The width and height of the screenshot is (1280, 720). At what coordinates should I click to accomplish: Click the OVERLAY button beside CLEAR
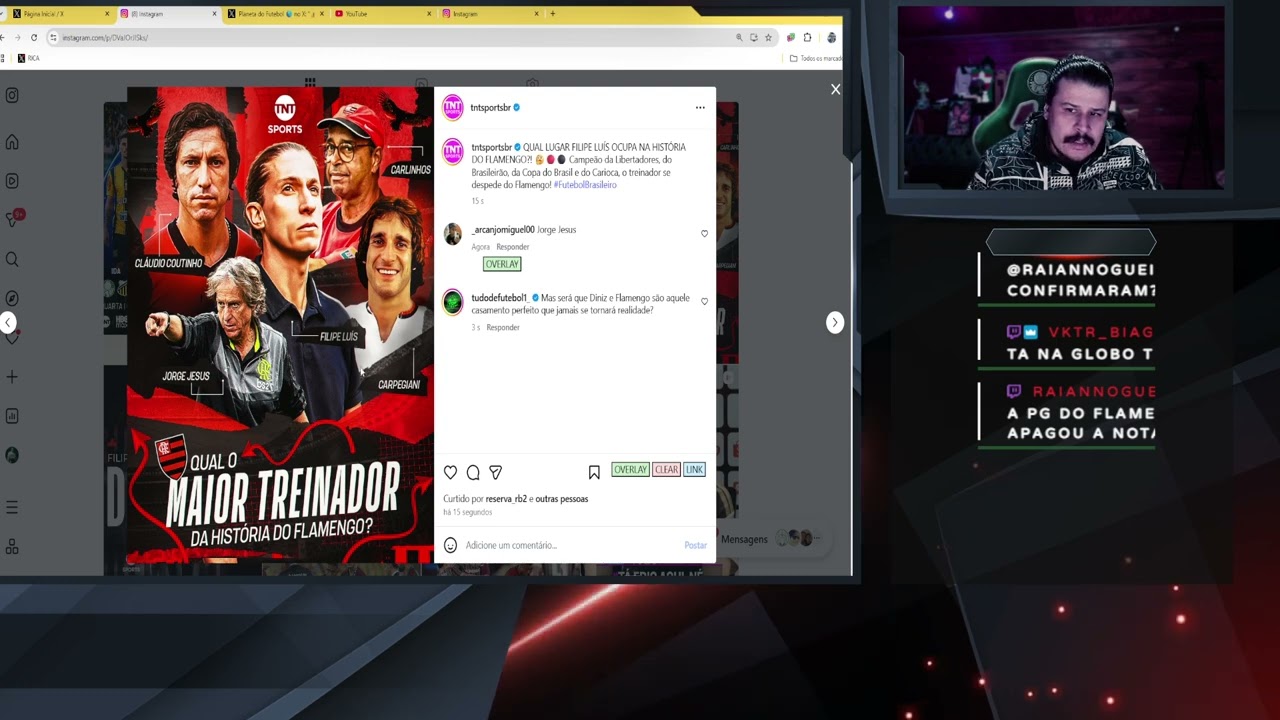pos(630,470)
